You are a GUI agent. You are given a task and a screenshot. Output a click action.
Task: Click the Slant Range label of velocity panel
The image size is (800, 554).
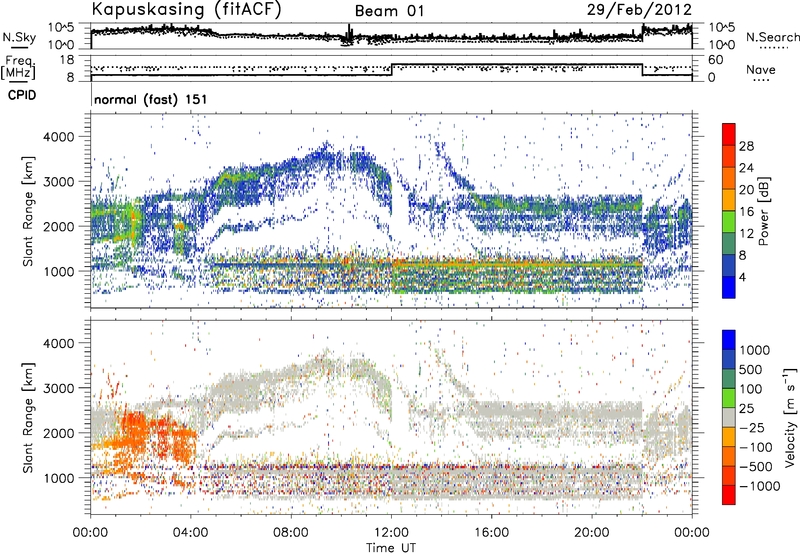(x=28, y=417)
